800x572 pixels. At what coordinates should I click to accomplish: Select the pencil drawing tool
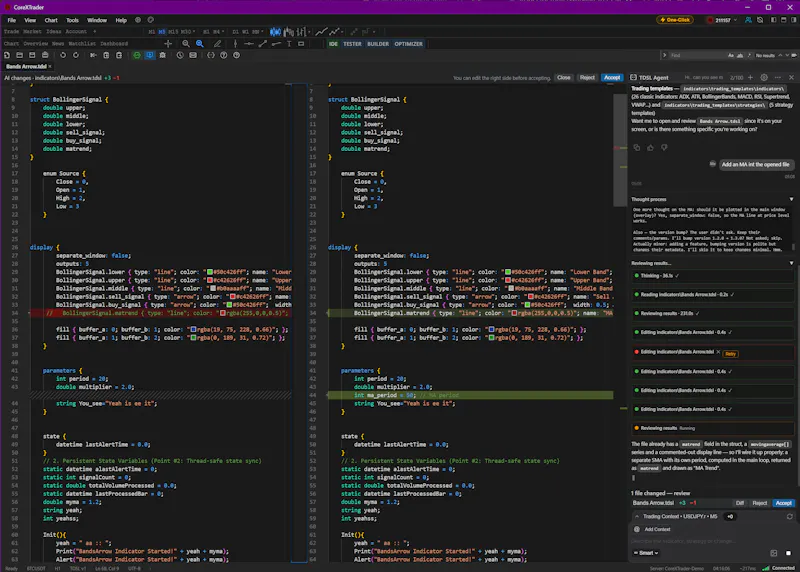coord(218,44)
